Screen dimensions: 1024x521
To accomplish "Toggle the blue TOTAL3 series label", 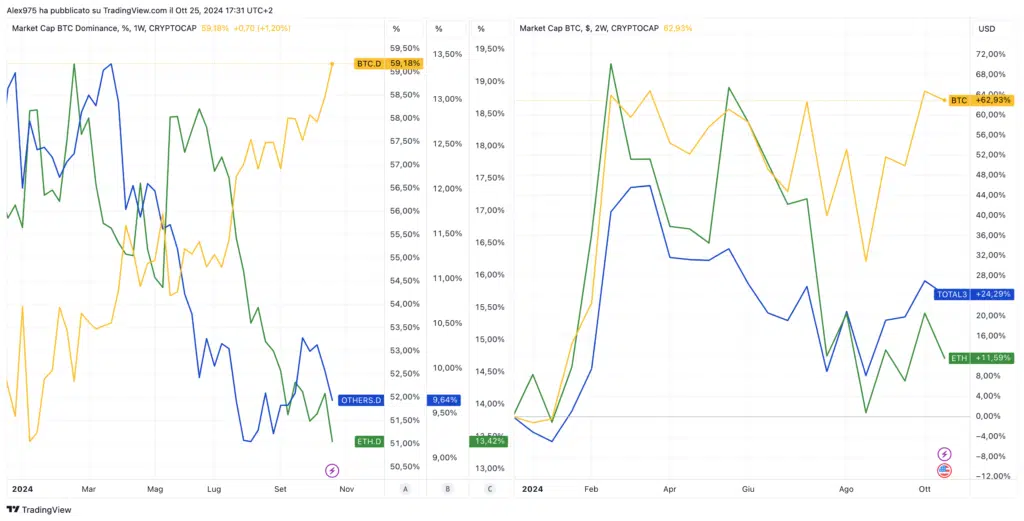I will 951,294.
